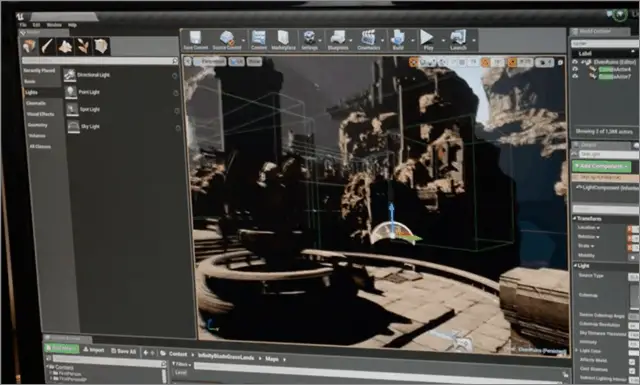Click the Lit view mode button
This screenshot has width=640, height=385.
tap(237, 62)
